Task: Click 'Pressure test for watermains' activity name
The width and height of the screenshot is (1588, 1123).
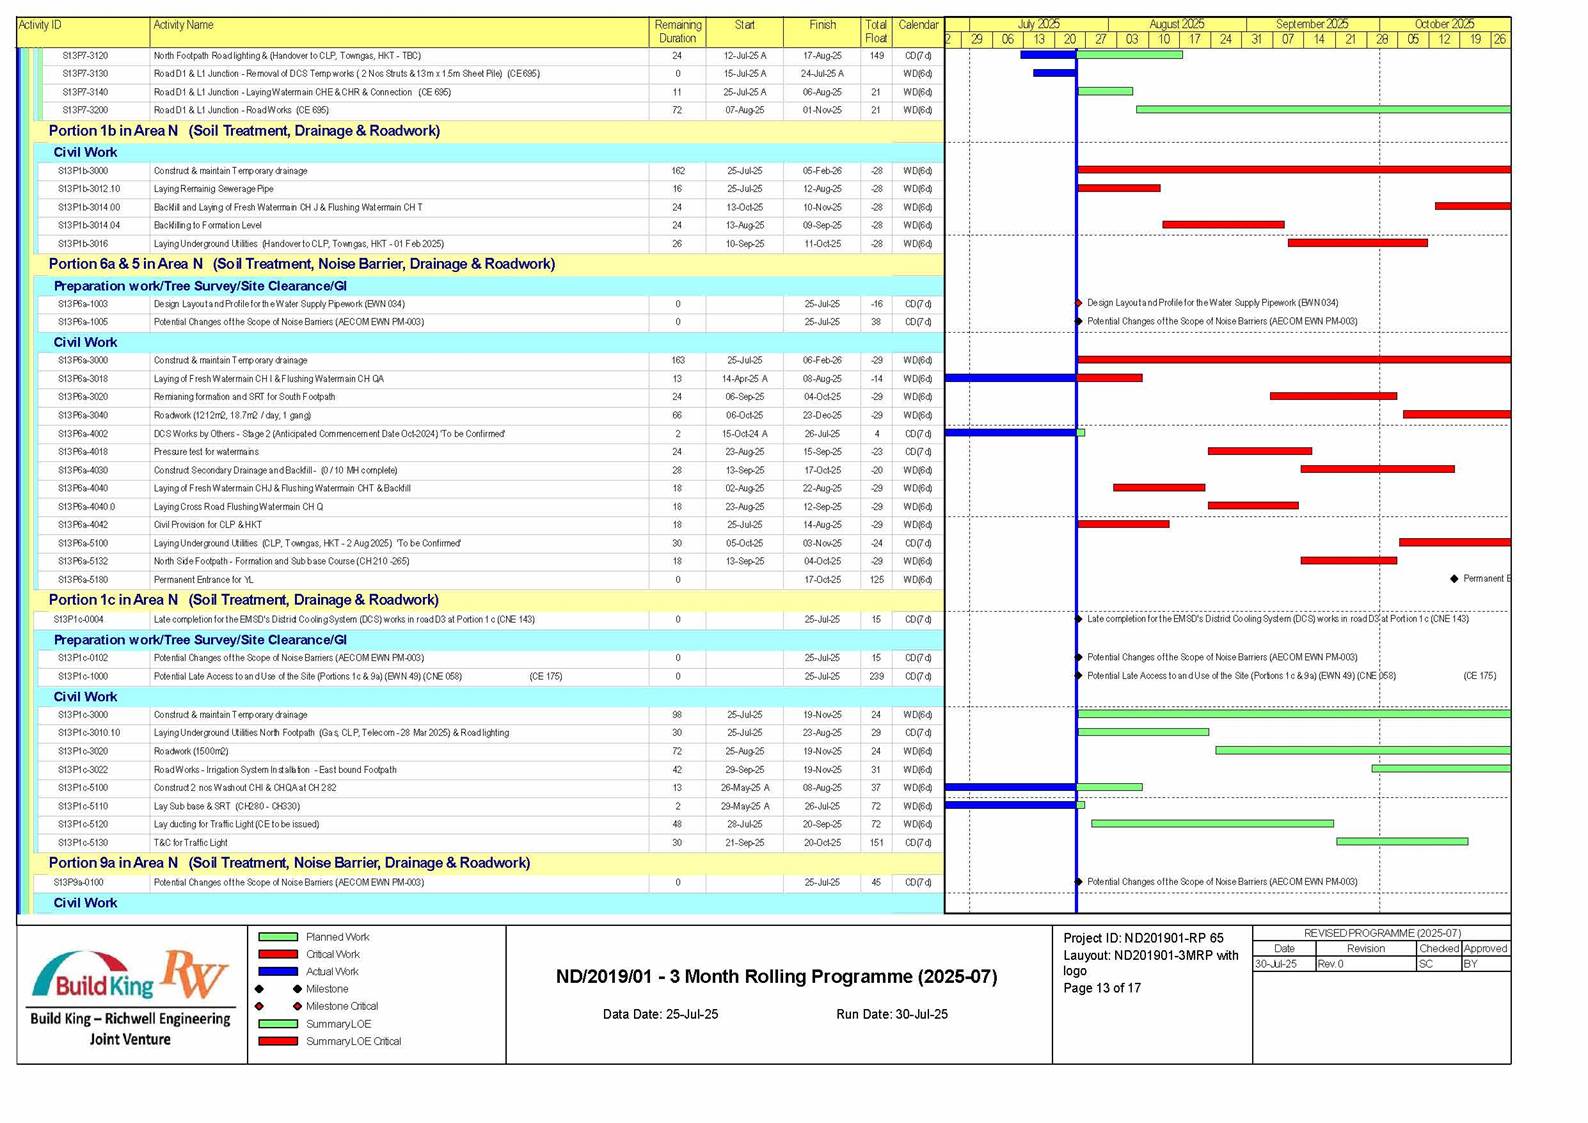Action: point(206,452)
